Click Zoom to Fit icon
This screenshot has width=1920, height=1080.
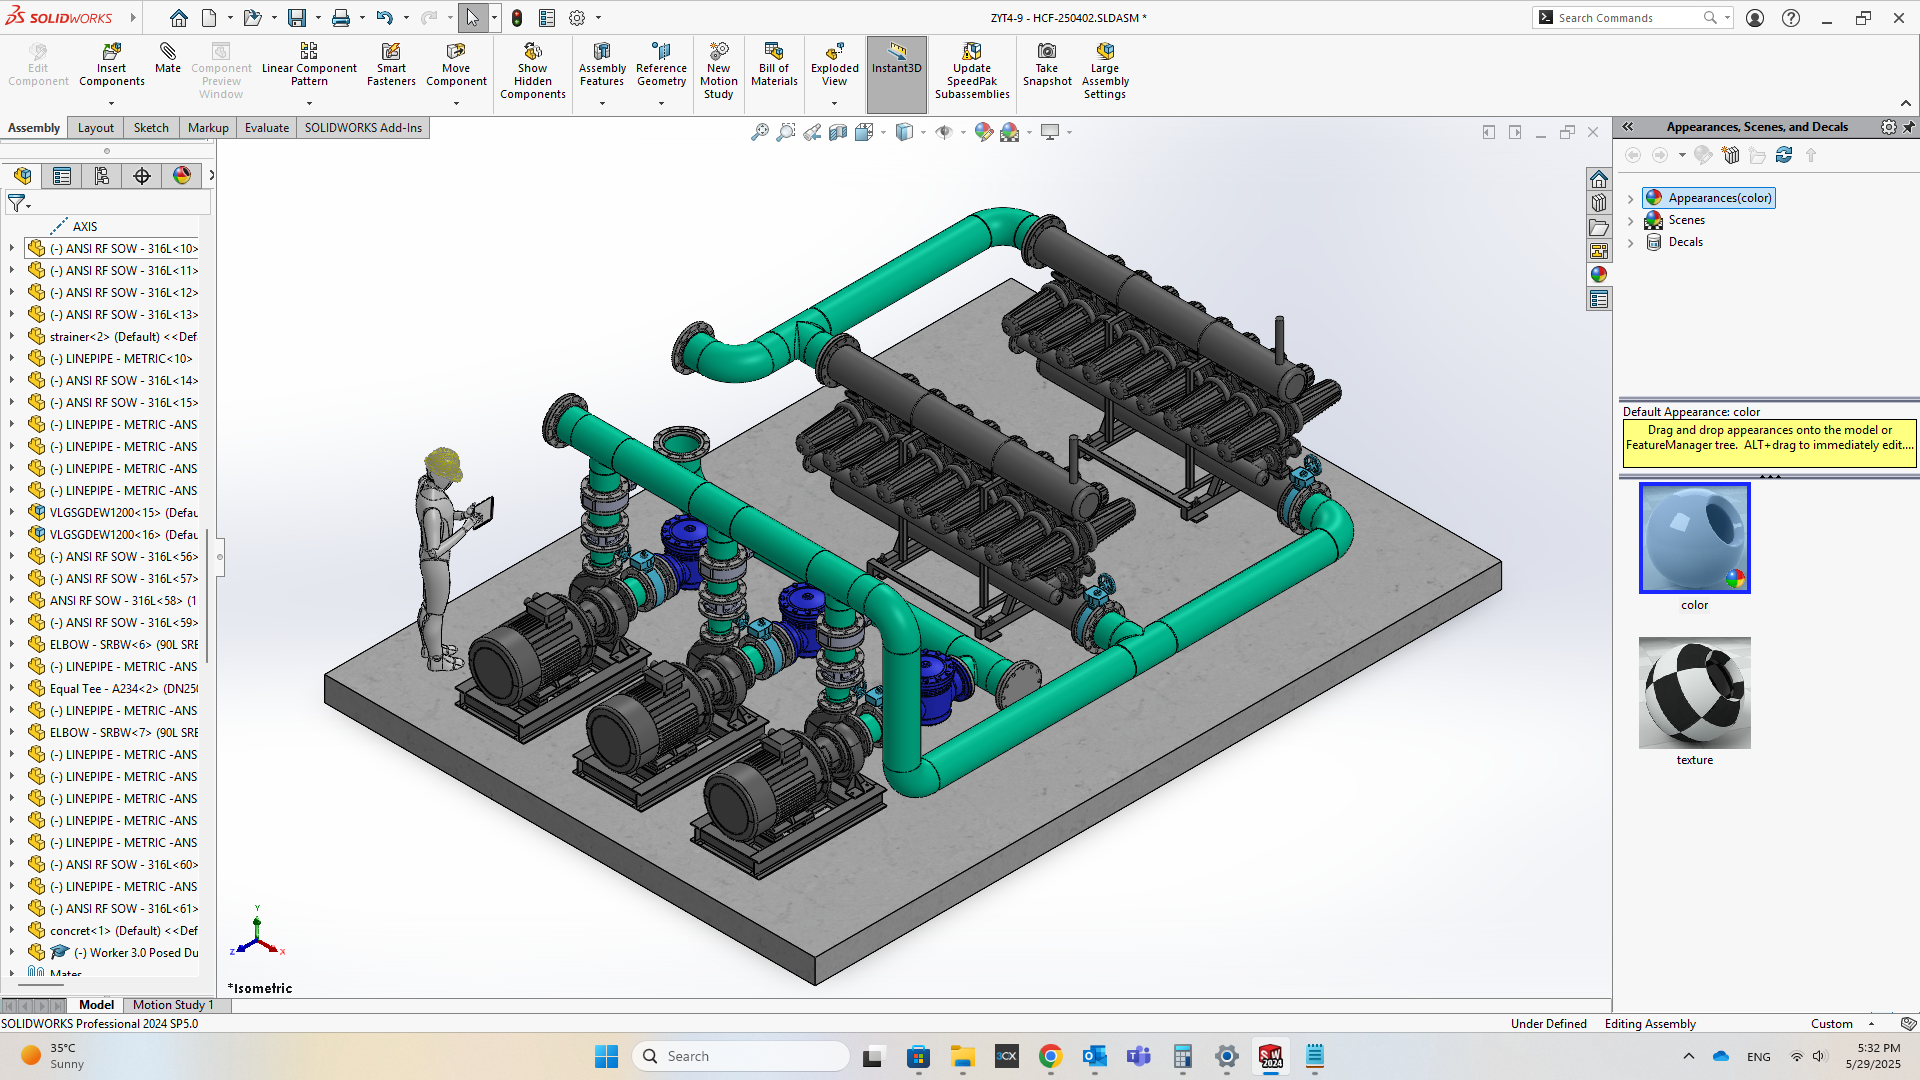(x=760, y=132)
